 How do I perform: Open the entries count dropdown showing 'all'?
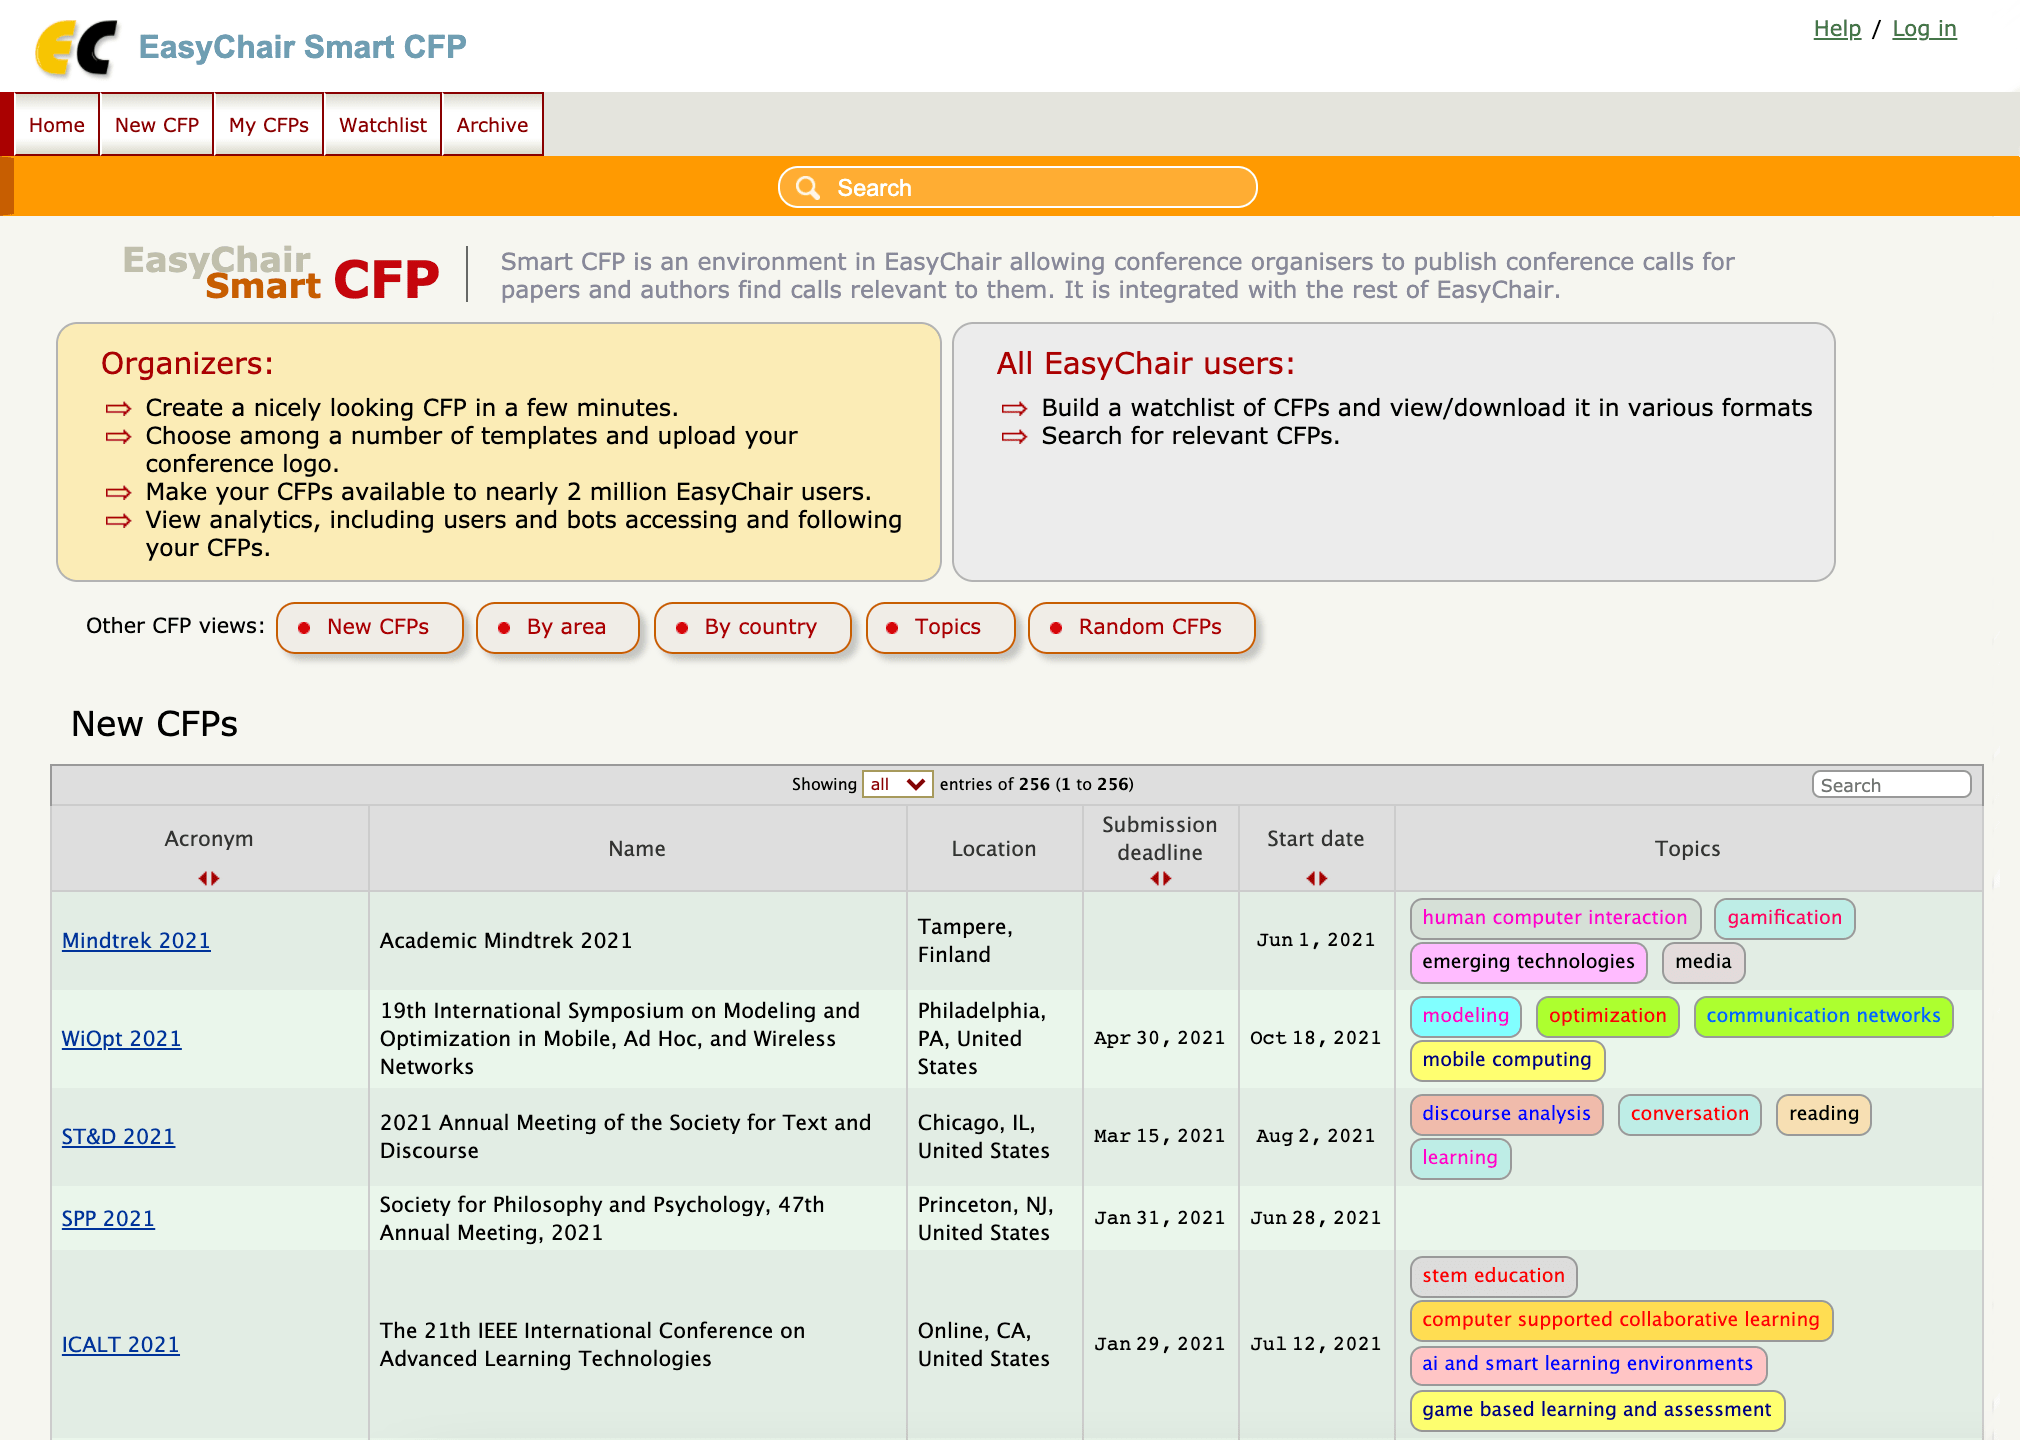point(897,784)
